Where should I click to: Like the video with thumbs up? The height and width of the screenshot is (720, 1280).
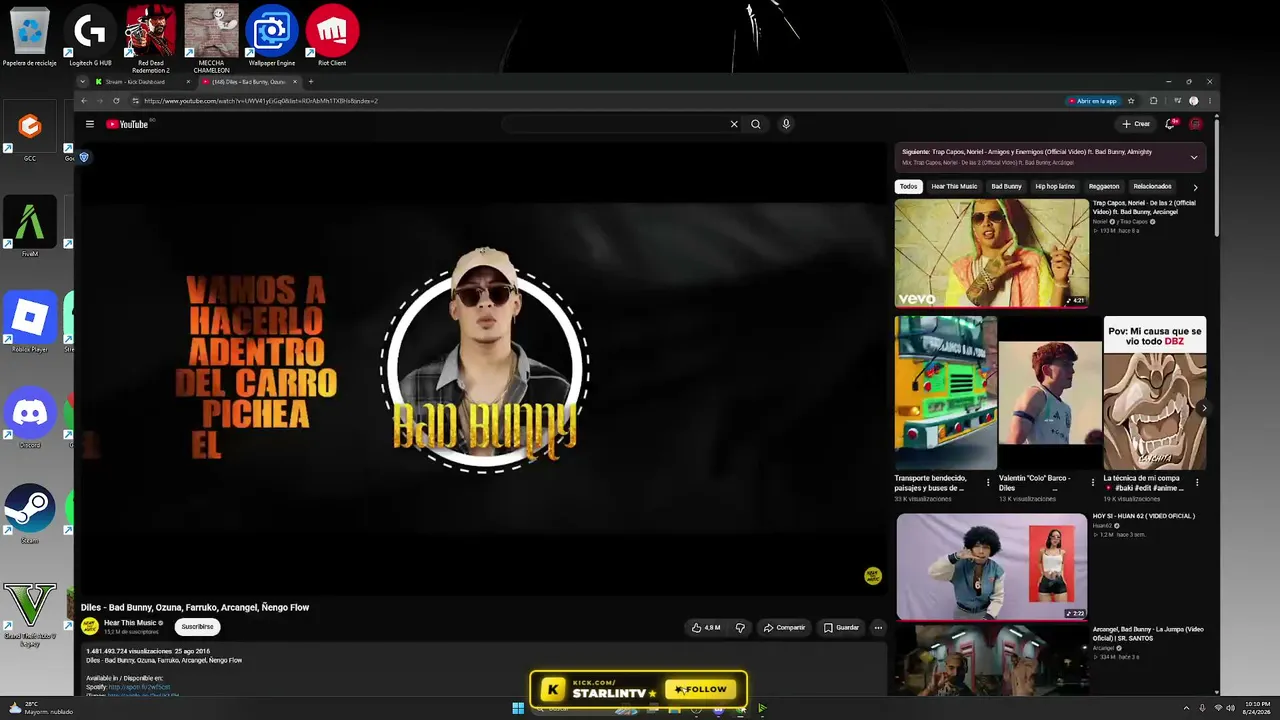tap(705, 628)
